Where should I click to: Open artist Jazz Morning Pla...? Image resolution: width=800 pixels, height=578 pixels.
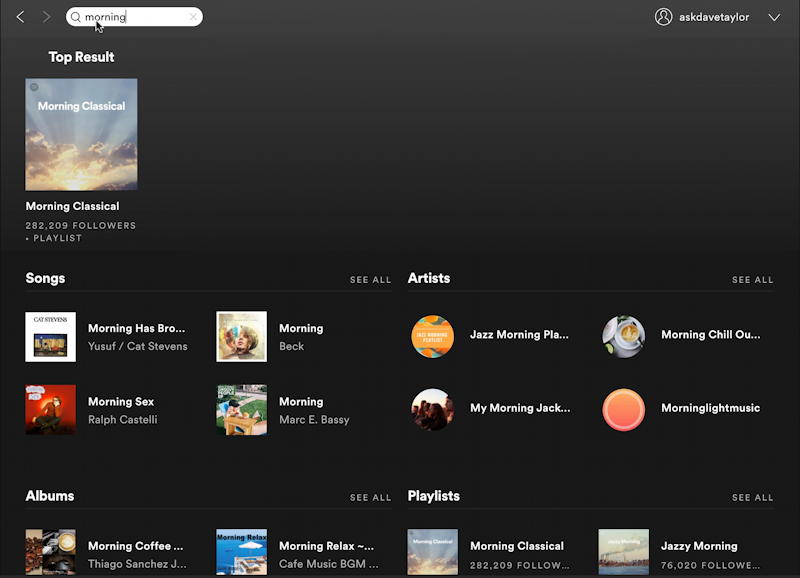pos(519,335)
